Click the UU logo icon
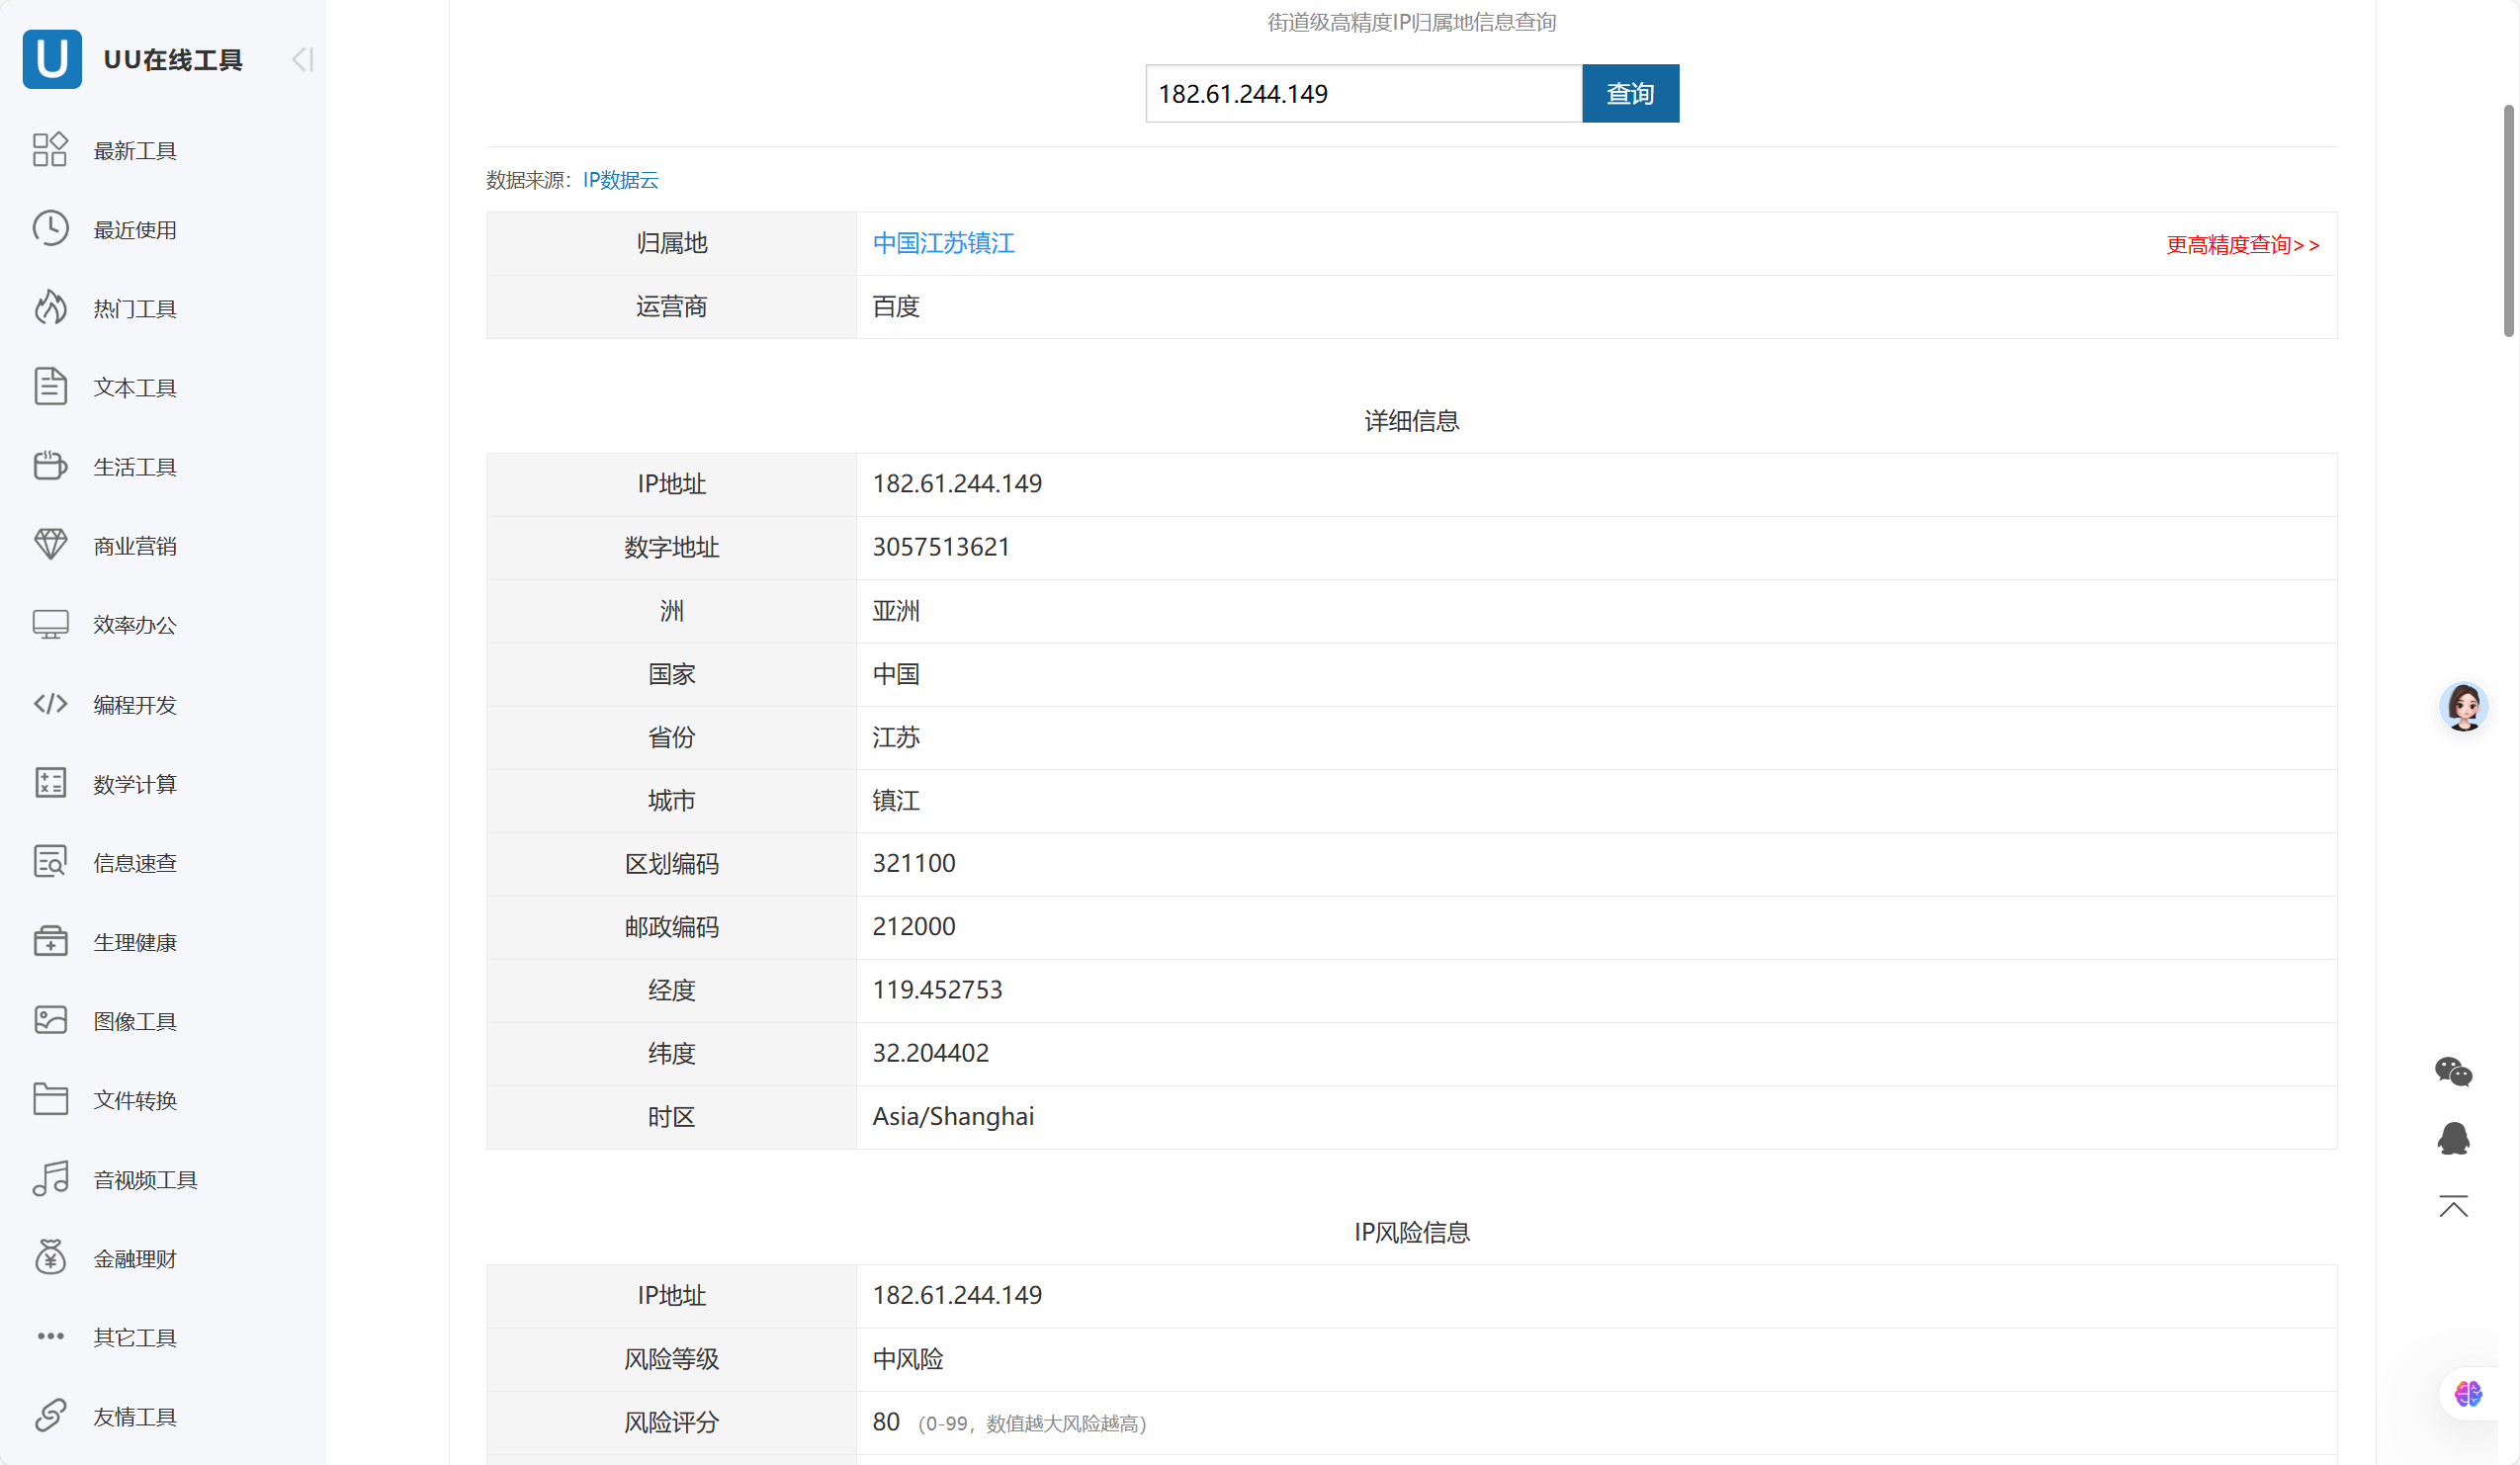 click(x=51, y=59)
